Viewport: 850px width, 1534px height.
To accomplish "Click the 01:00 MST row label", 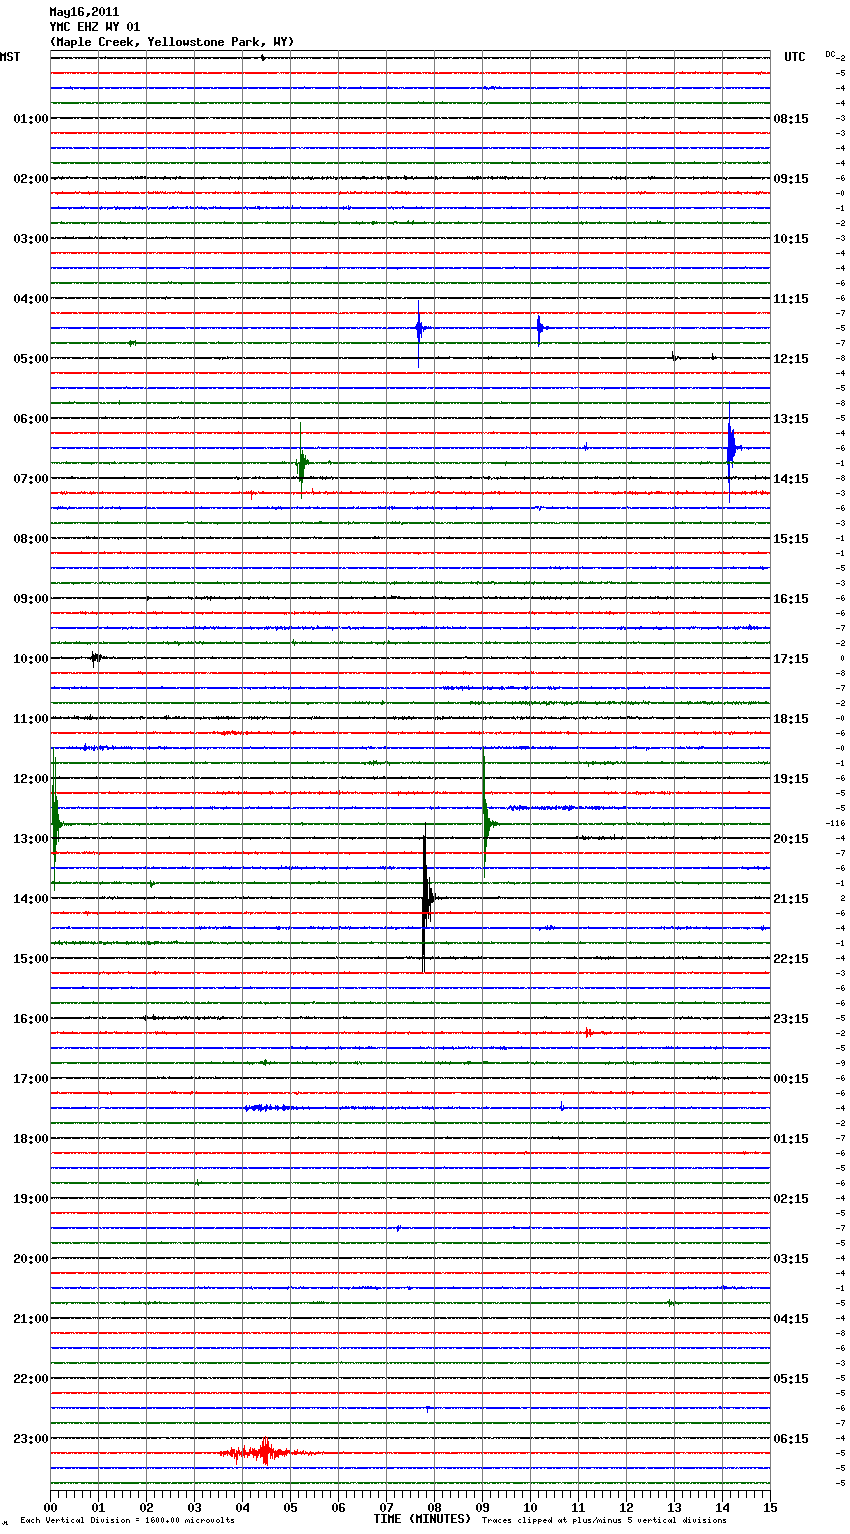I will pos(30,118).
